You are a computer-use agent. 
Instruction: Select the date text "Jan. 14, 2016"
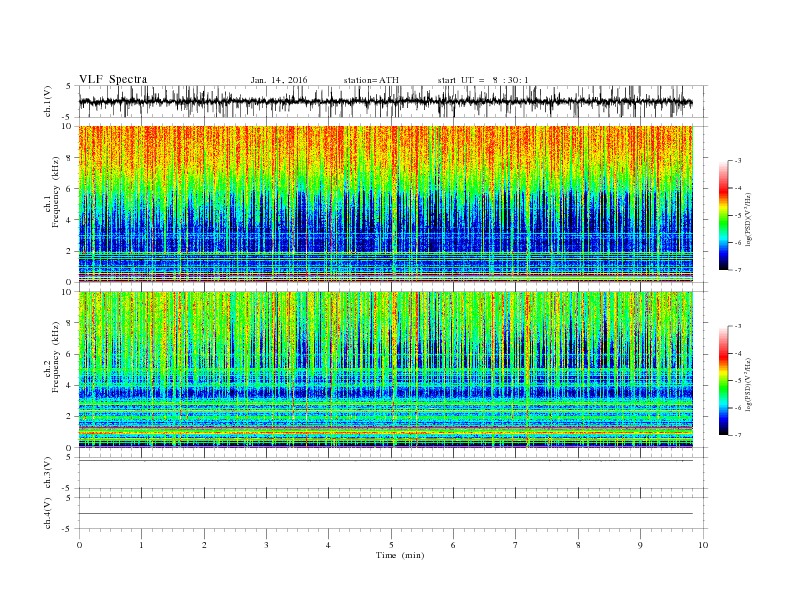coord(279,80)
